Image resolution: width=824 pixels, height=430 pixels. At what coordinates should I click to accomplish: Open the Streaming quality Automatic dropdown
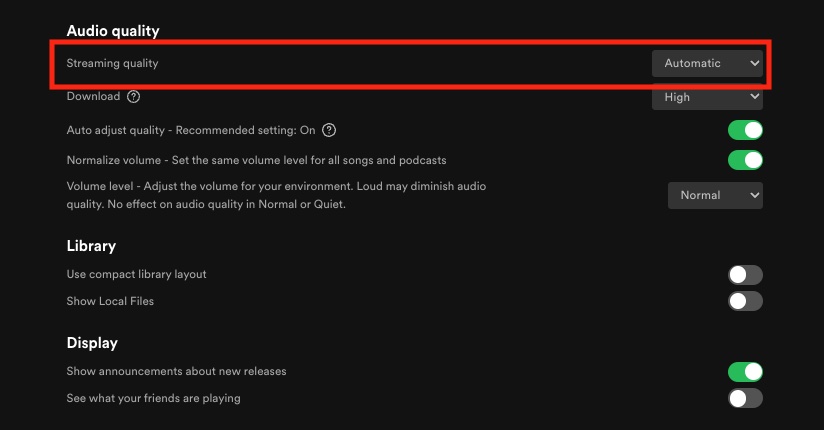(x=707, y=63)
